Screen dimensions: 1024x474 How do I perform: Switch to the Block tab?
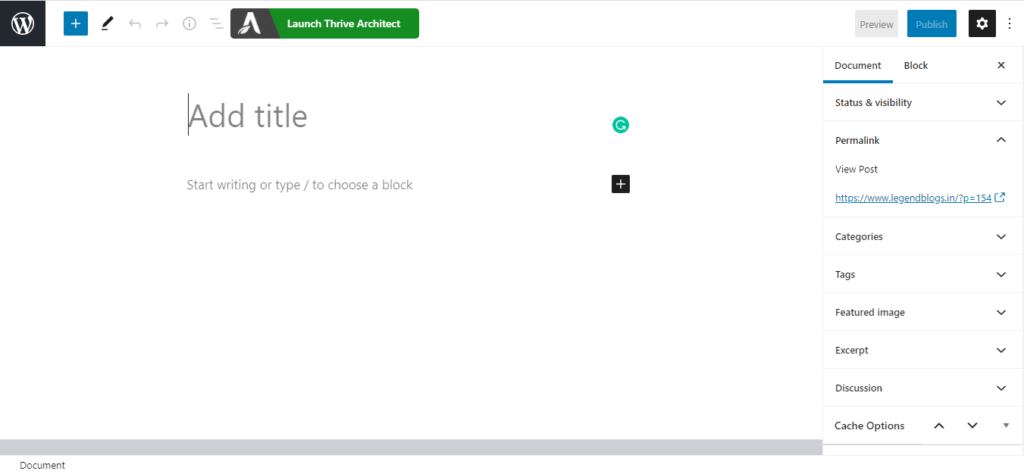(x=916, y=65)
